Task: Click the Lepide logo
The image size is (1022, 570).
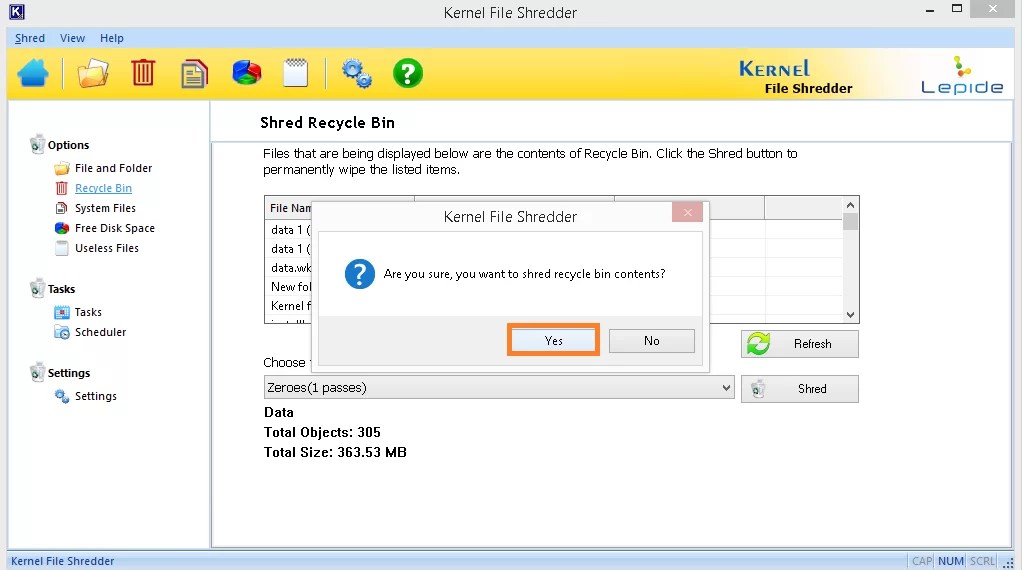Action: tap(962, 76)
